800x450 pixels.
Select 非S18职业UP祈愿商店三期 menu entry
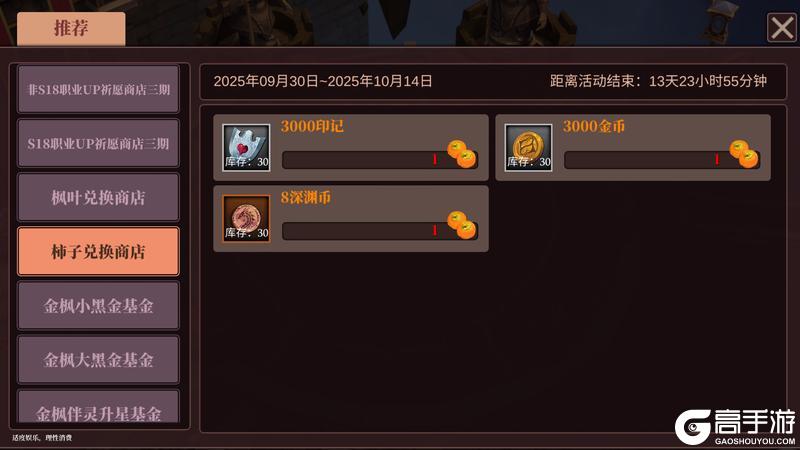[x=98, y=89]
